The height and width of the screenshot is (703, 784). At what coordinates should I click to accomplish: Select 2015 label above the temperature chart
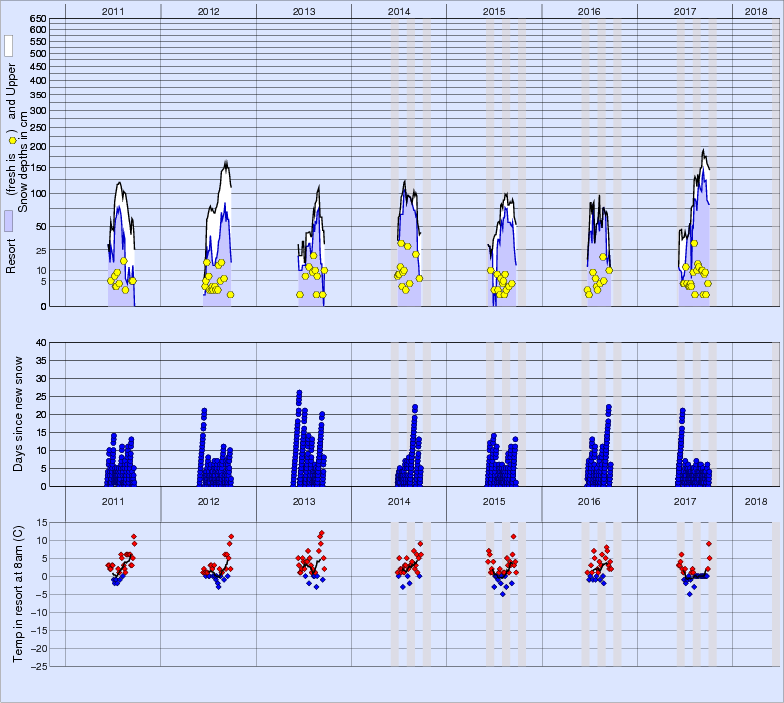[494, 500]
